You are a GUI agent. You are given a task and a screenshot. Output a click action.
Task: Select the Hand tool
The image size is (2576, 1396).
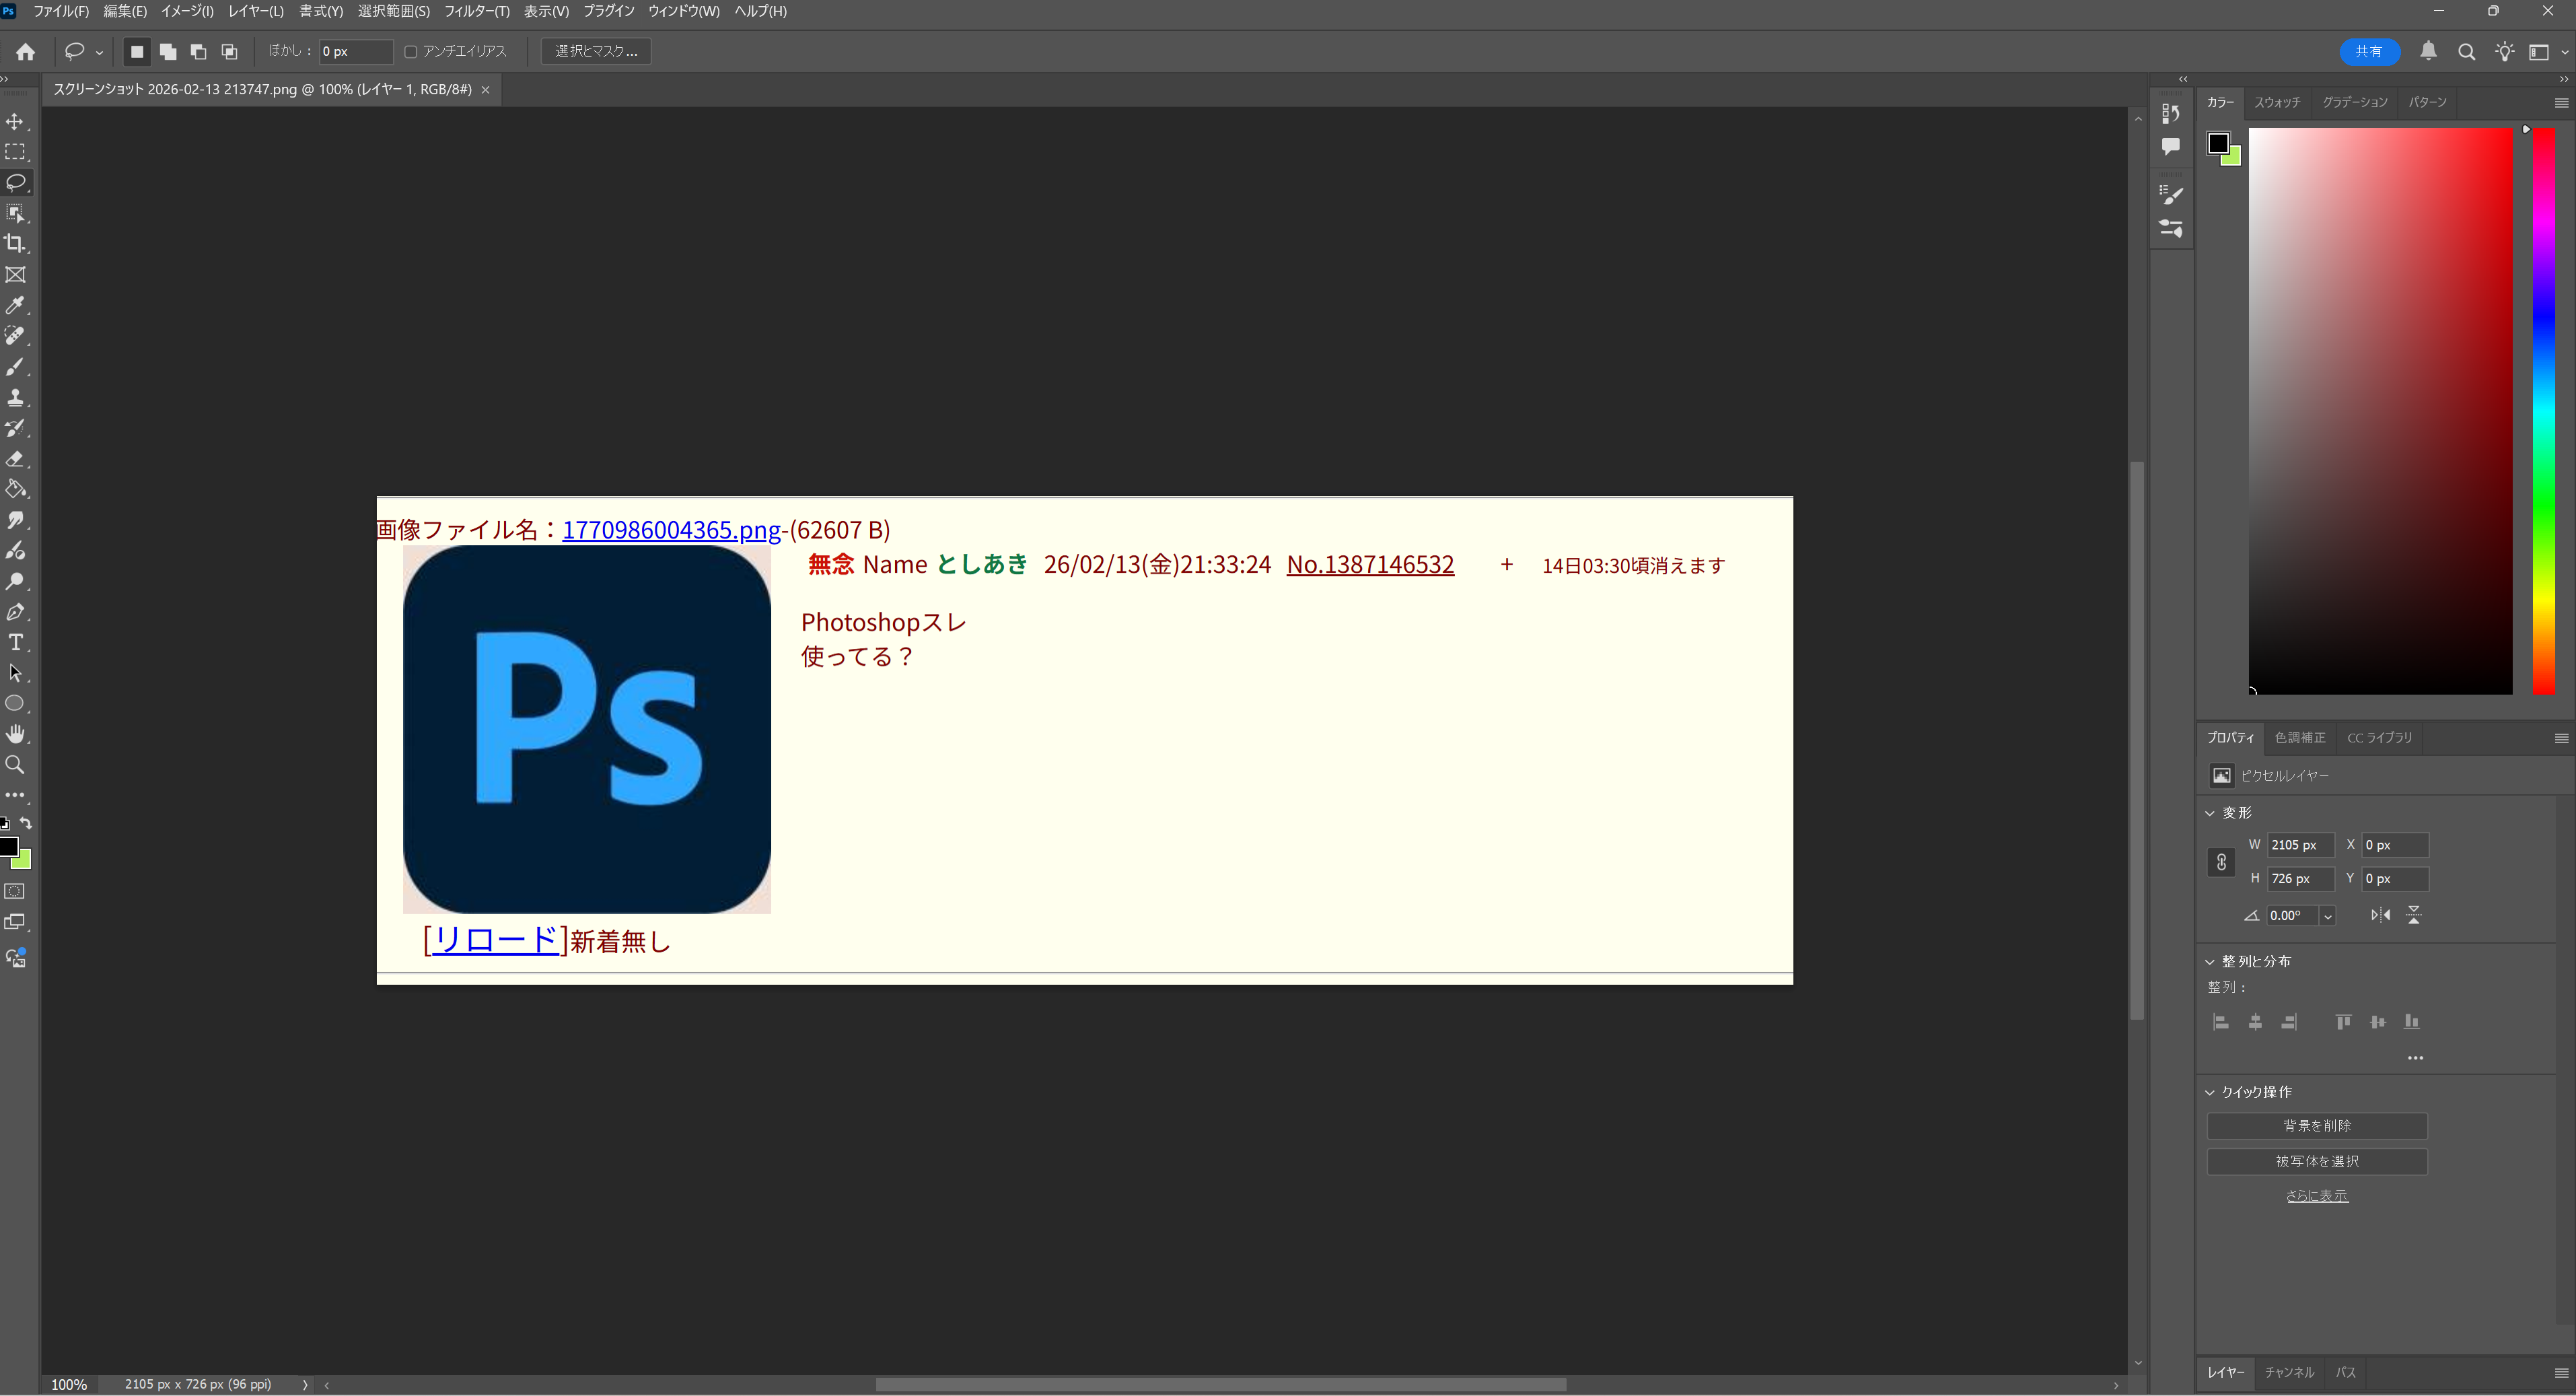pos(15,734)
